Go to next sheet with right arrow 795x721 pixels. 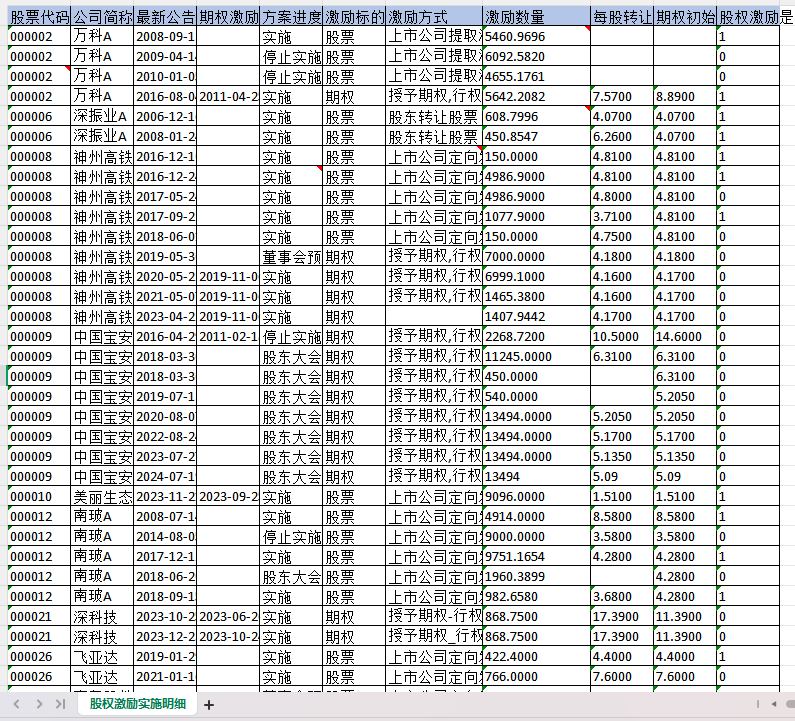pyautogui.click(x=39, y=704)
